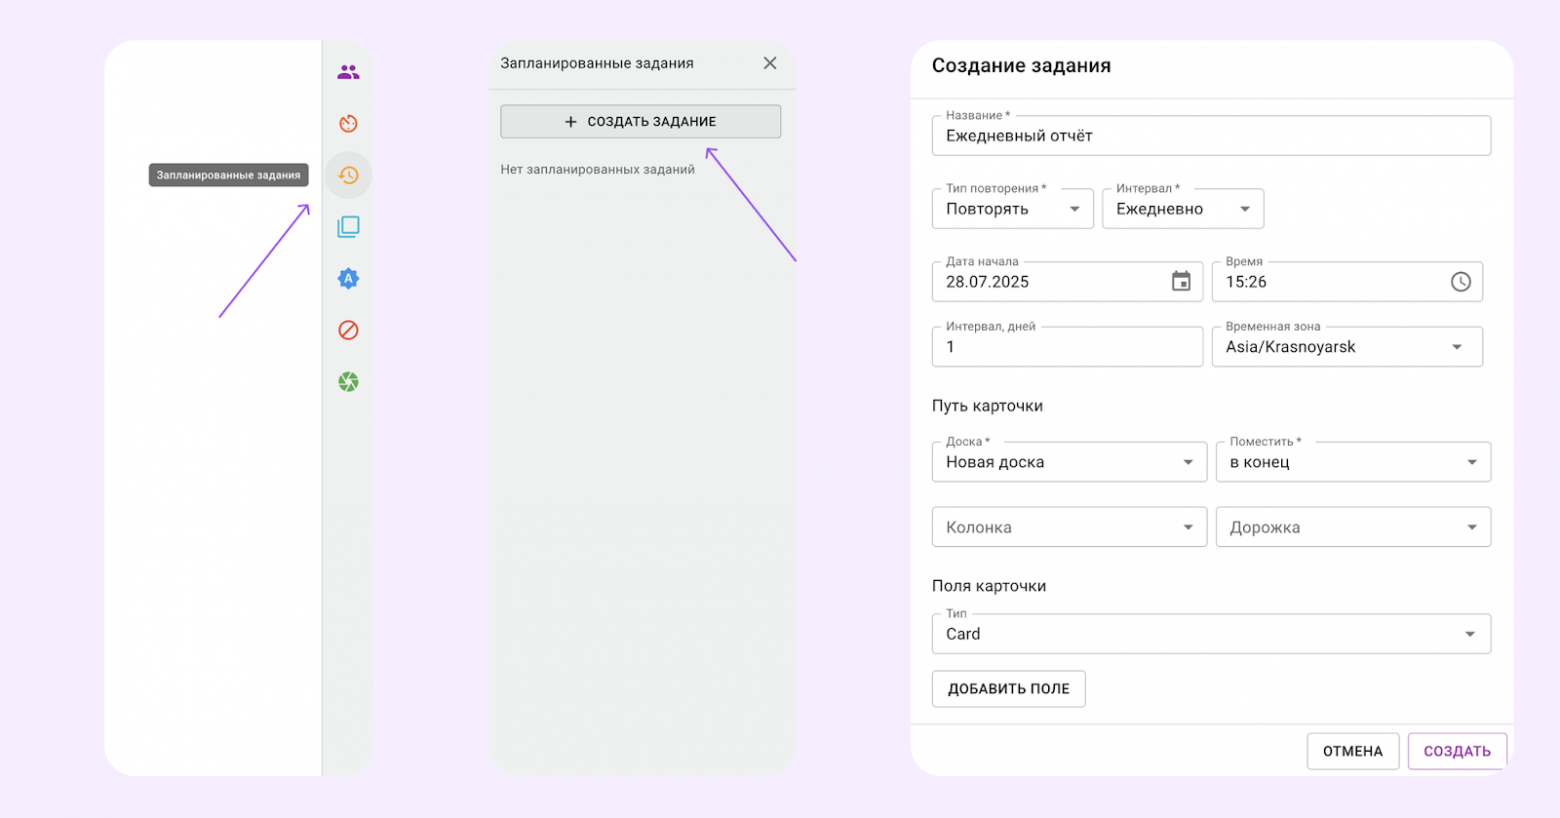Click the ОТМЕНА button

pos(1352,751)
